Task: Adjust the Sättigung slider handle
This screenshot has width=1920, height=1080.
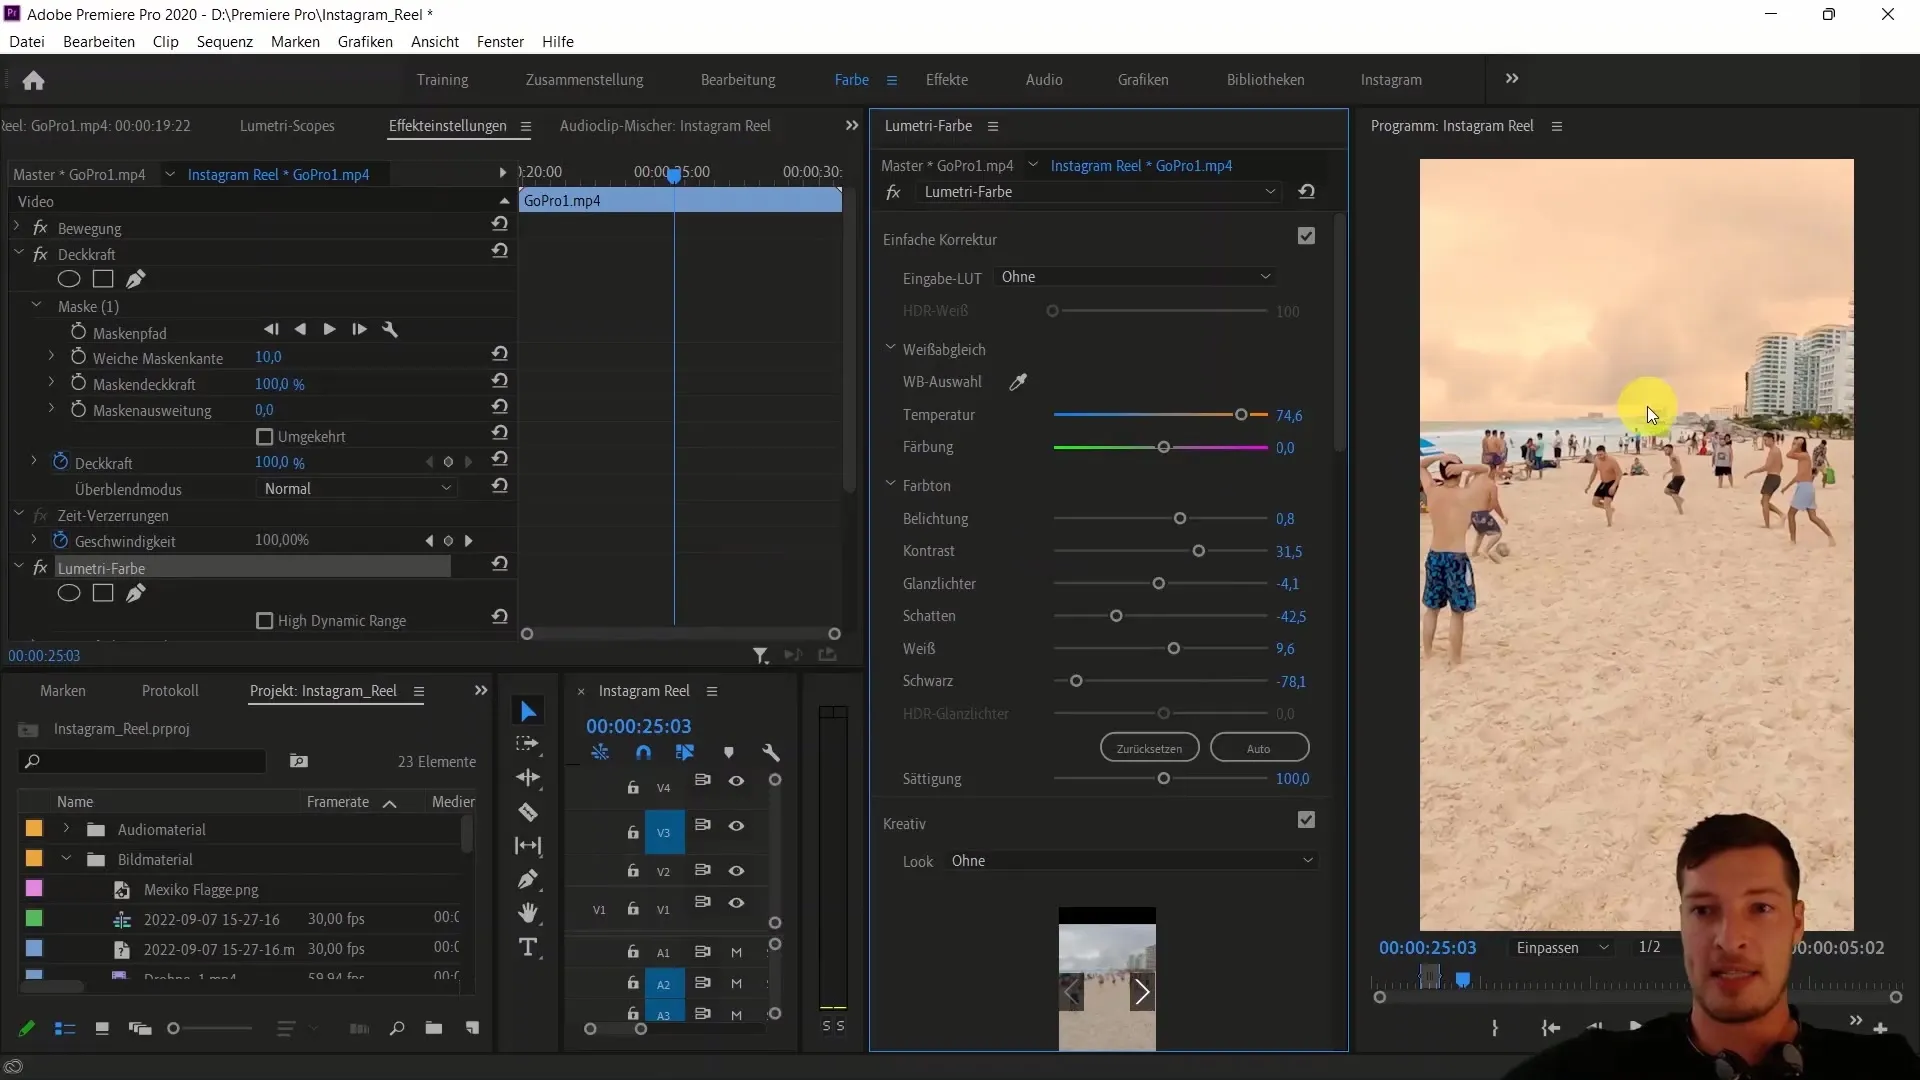Action: point(1163,779)
